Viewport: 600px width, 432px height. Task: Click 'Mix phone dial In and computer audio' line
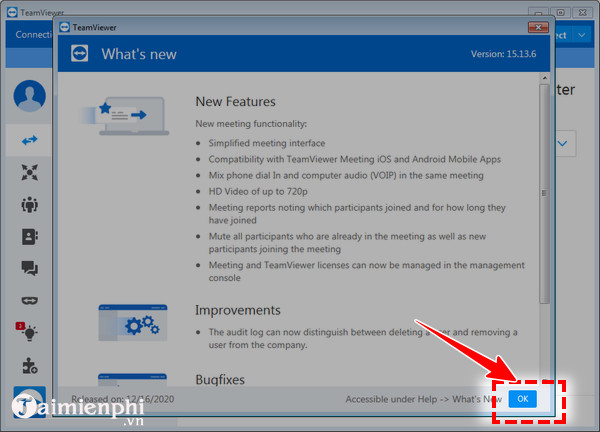[x=346, y=175]
